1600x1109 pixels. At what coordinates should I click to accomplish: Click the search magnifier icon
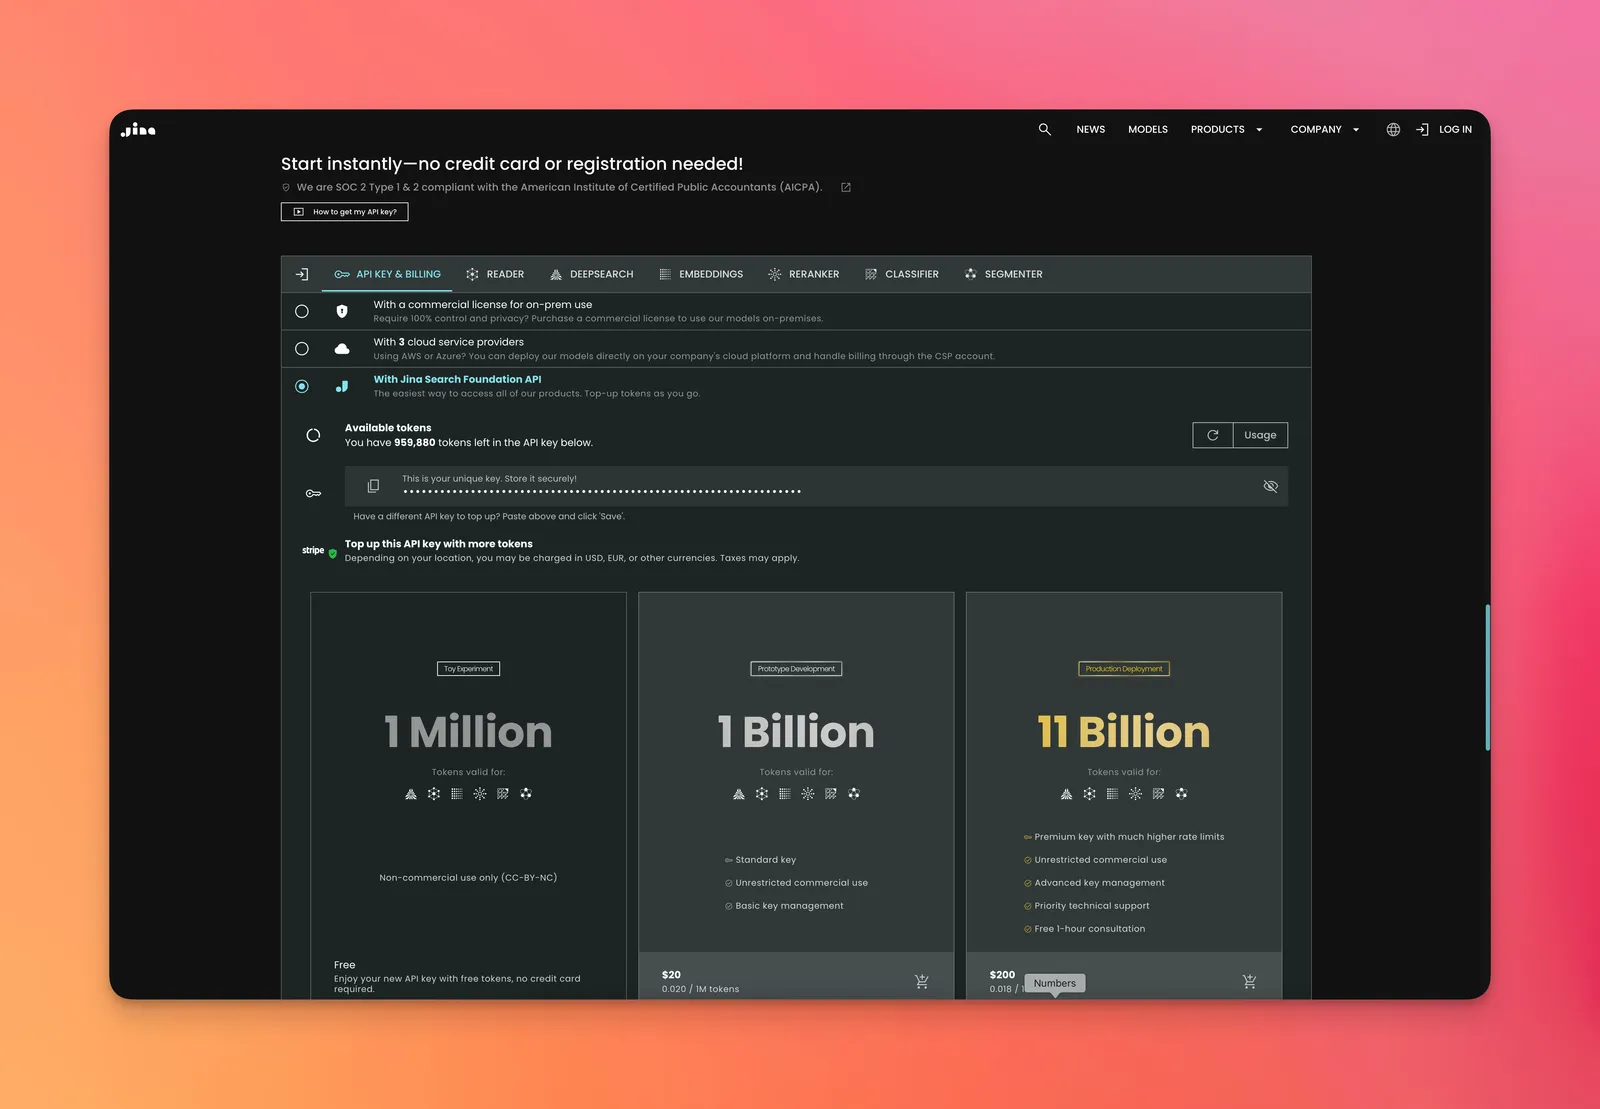click(1044, 129)
